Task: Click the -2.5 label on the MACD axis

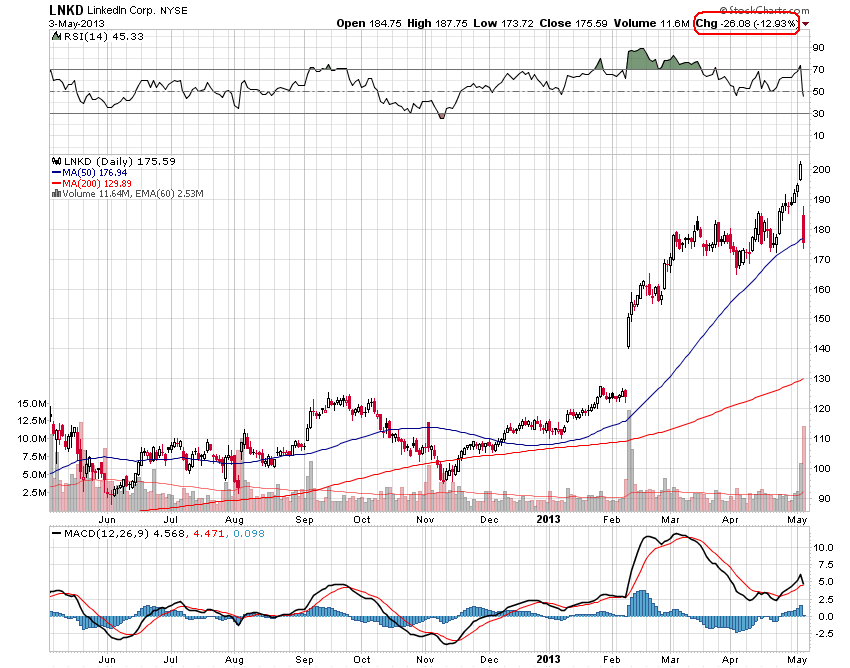Action: [x=823, y=634]
